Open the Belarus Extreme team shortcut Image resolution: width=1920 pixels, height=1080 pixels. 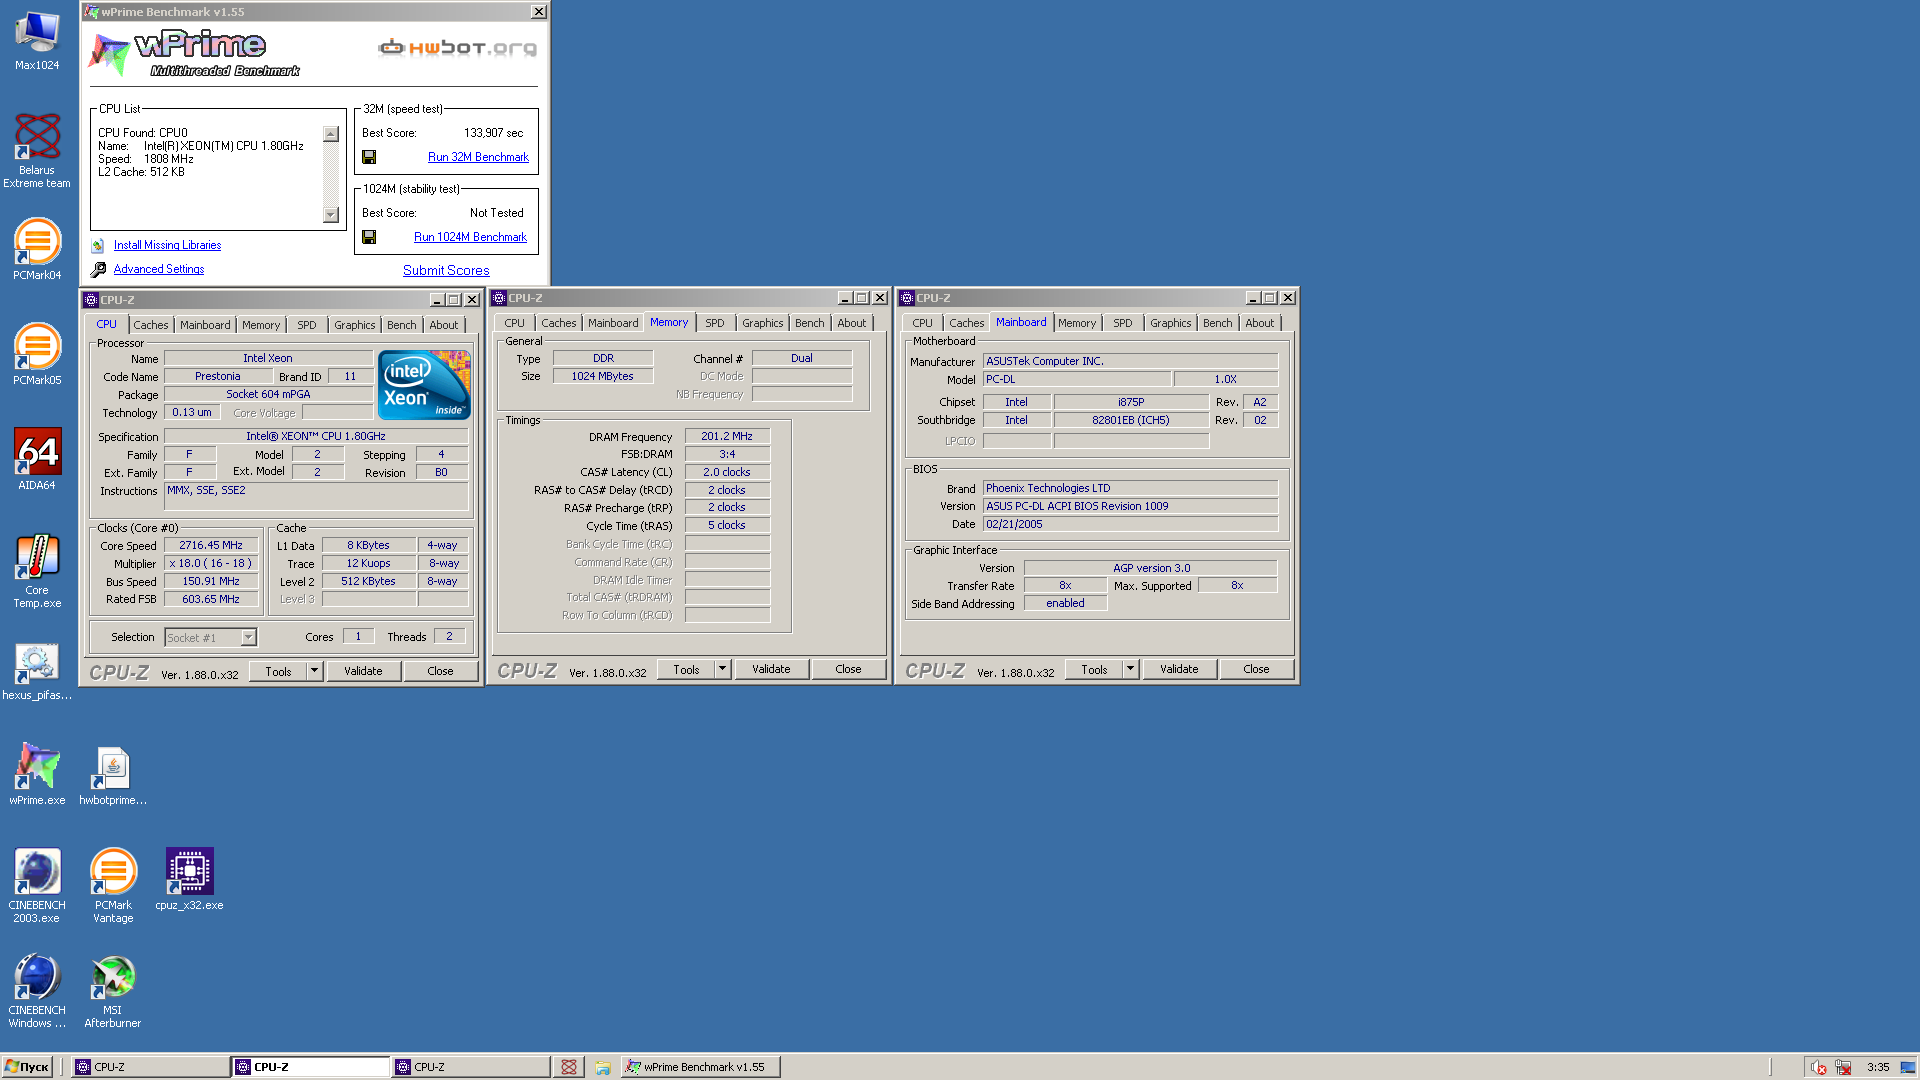37,150
